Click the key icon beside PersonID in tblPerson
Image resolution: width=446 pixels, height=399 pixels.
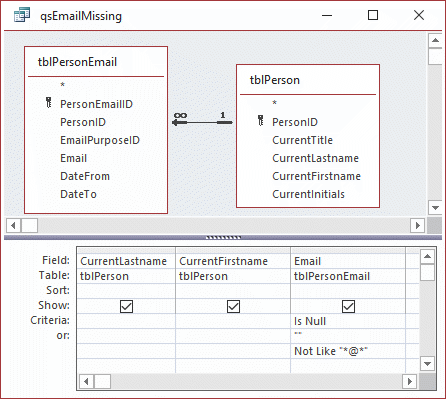point(261,121)
